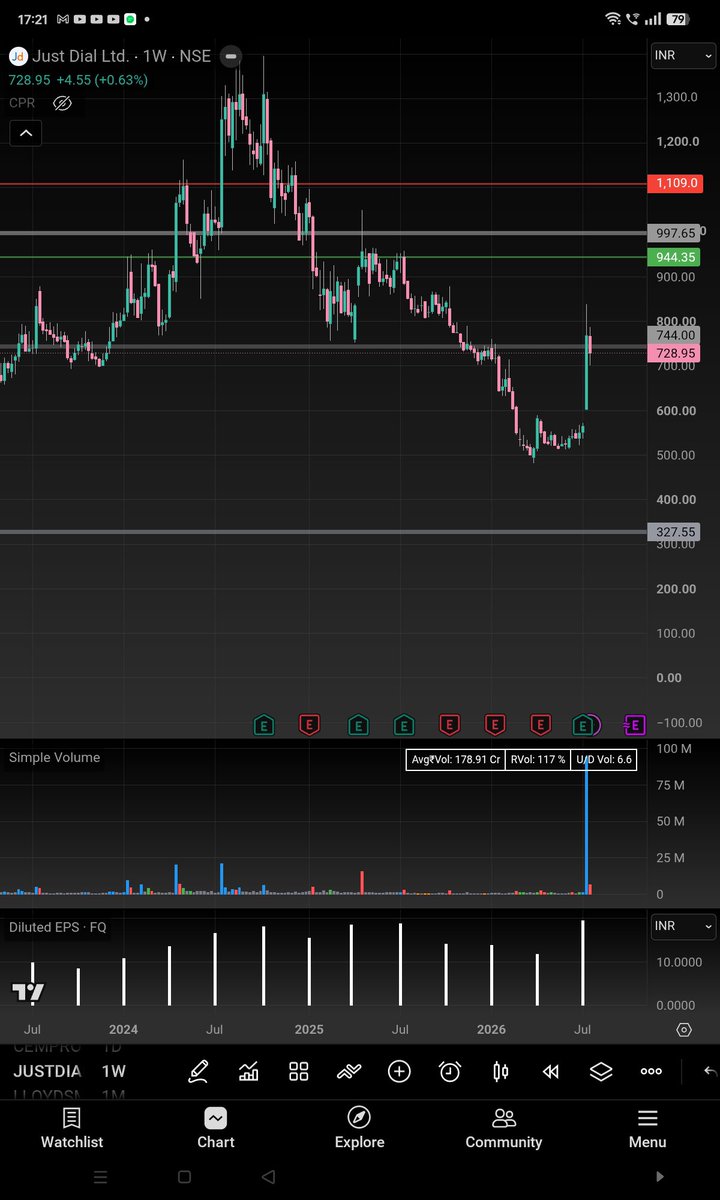Tap the Just Dial company logo icon
The image size is (720, 1200).
tap(18, 56)
